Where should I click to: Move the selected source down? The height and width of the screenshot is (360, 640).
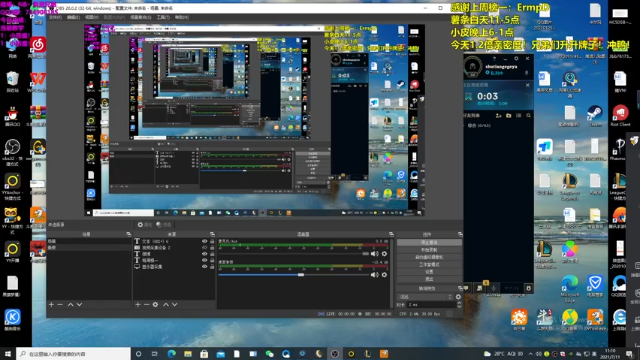click(175, 304)
